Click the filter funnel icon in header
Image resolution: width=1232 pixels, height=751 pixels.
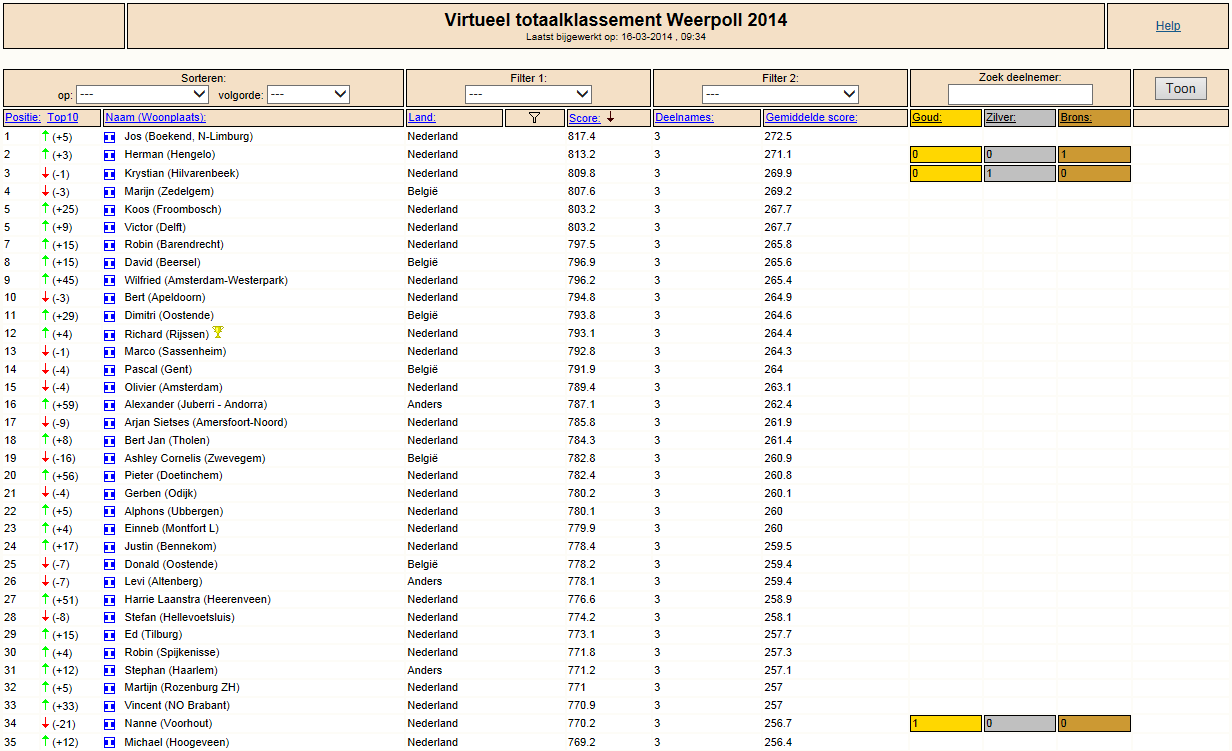[534, 118]
